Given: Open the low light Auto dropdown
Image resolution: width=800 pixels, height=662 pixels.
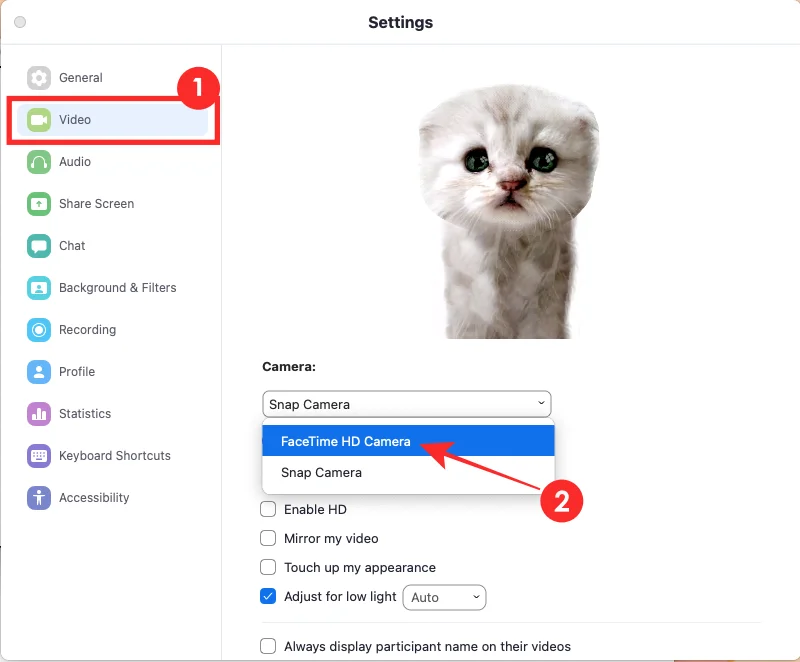Looking at the screenshot, I should (x=444, y=597).
